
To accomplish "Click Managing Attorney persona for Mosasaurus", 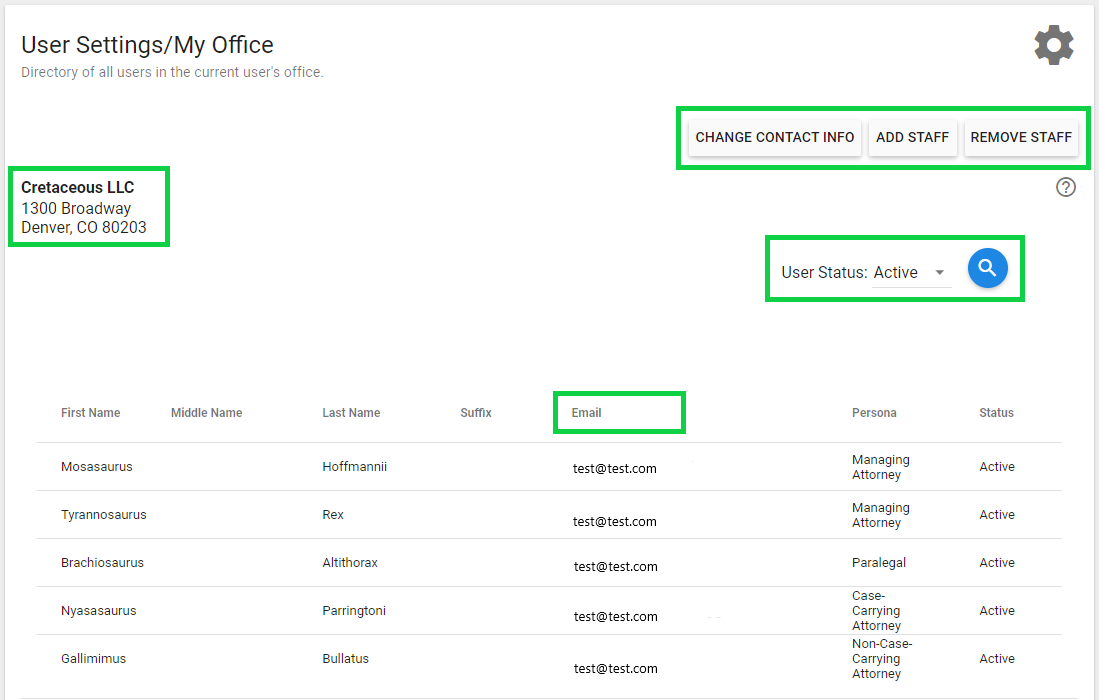I will (x=881, y=467).
